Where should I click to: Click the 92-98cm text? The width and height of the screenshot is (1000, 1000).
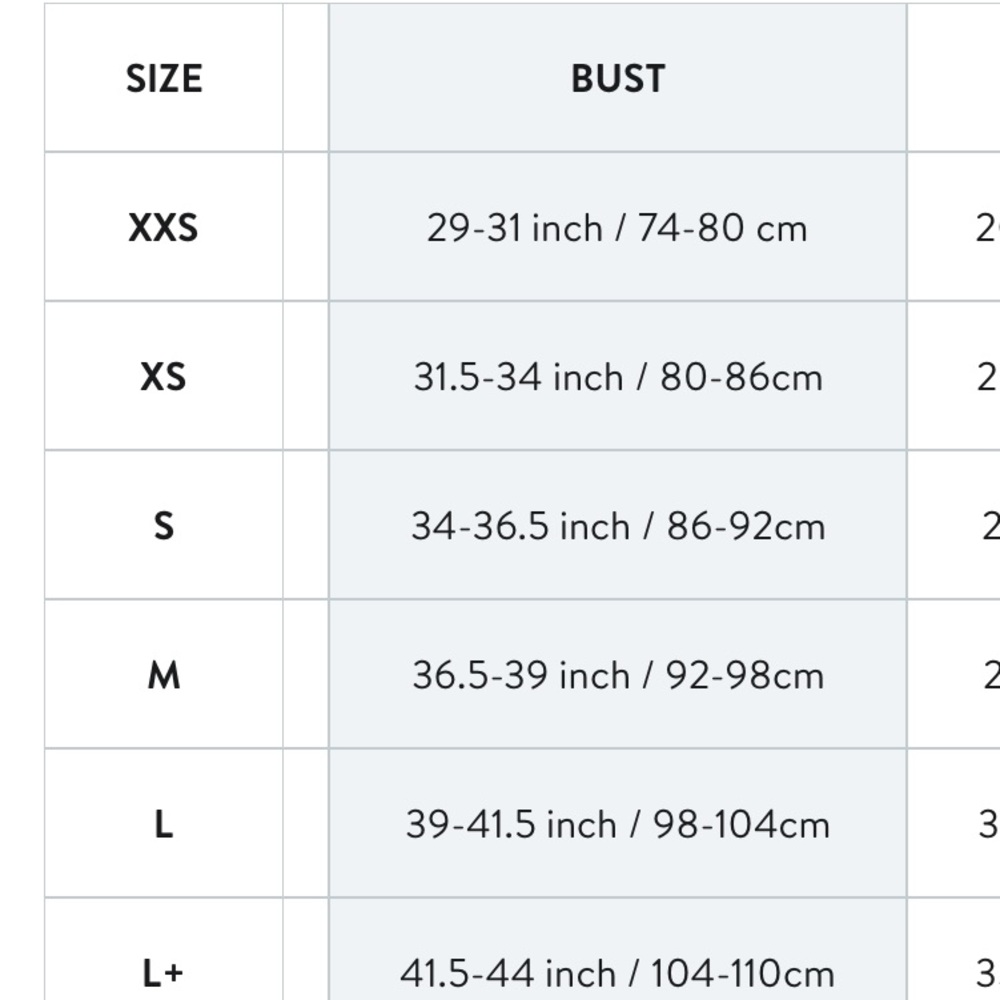point(745,675)
